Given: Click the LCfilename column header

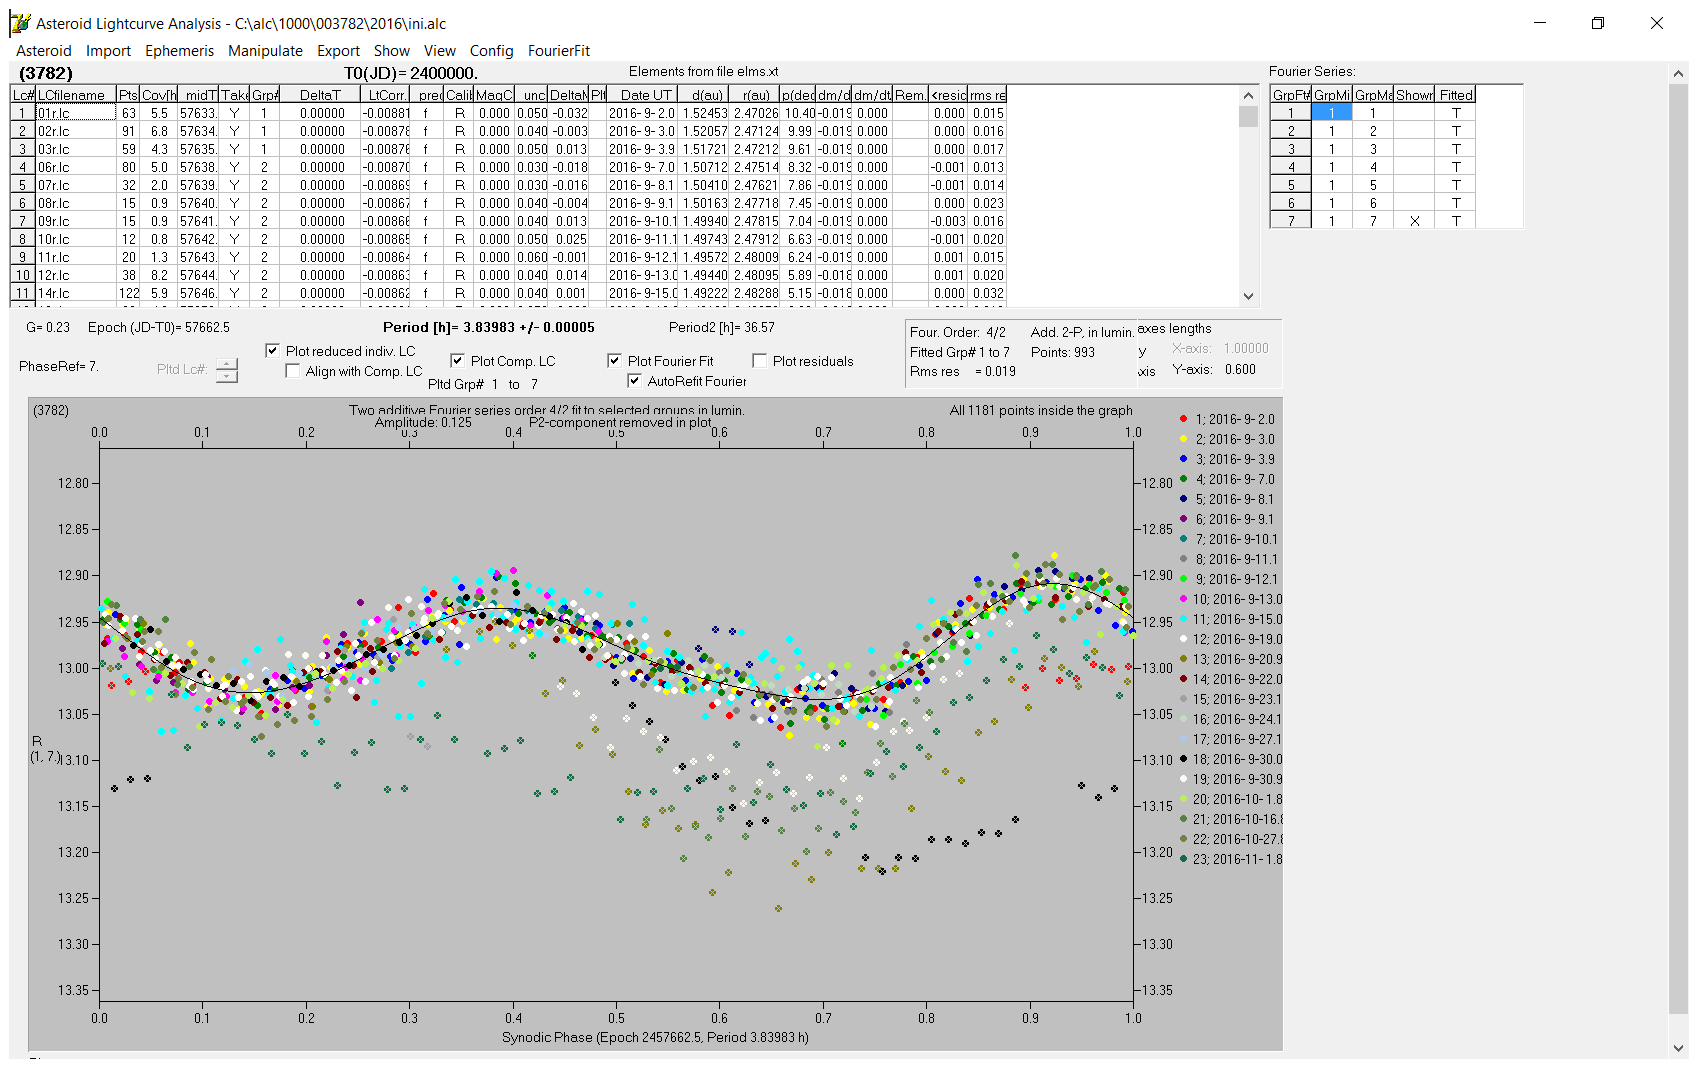Looking at the screenshot, I should click(x=76, y=95).
